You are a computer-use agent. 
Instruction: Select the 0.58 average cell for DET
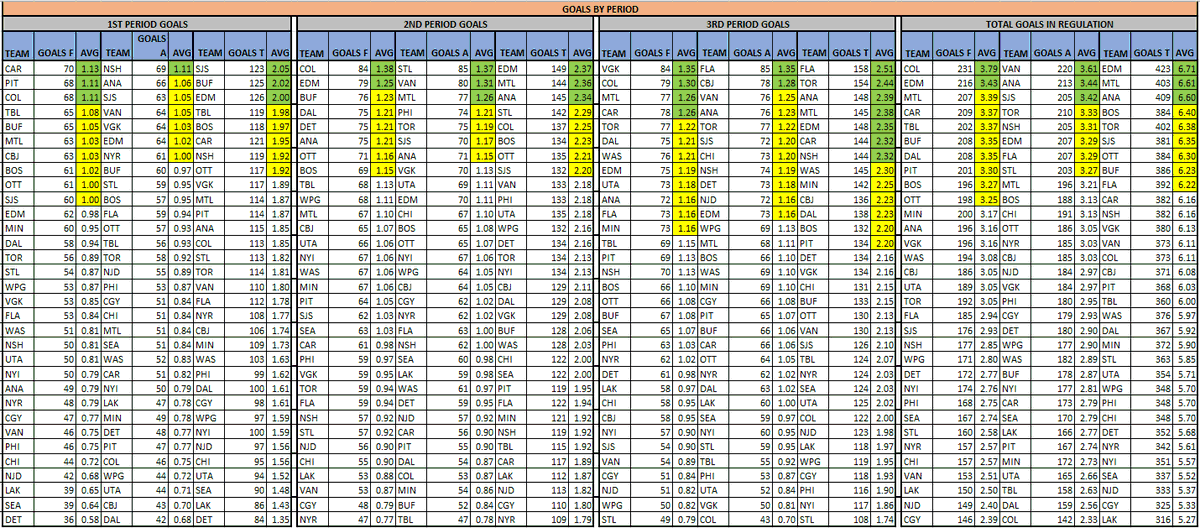(x=89, y=520)
